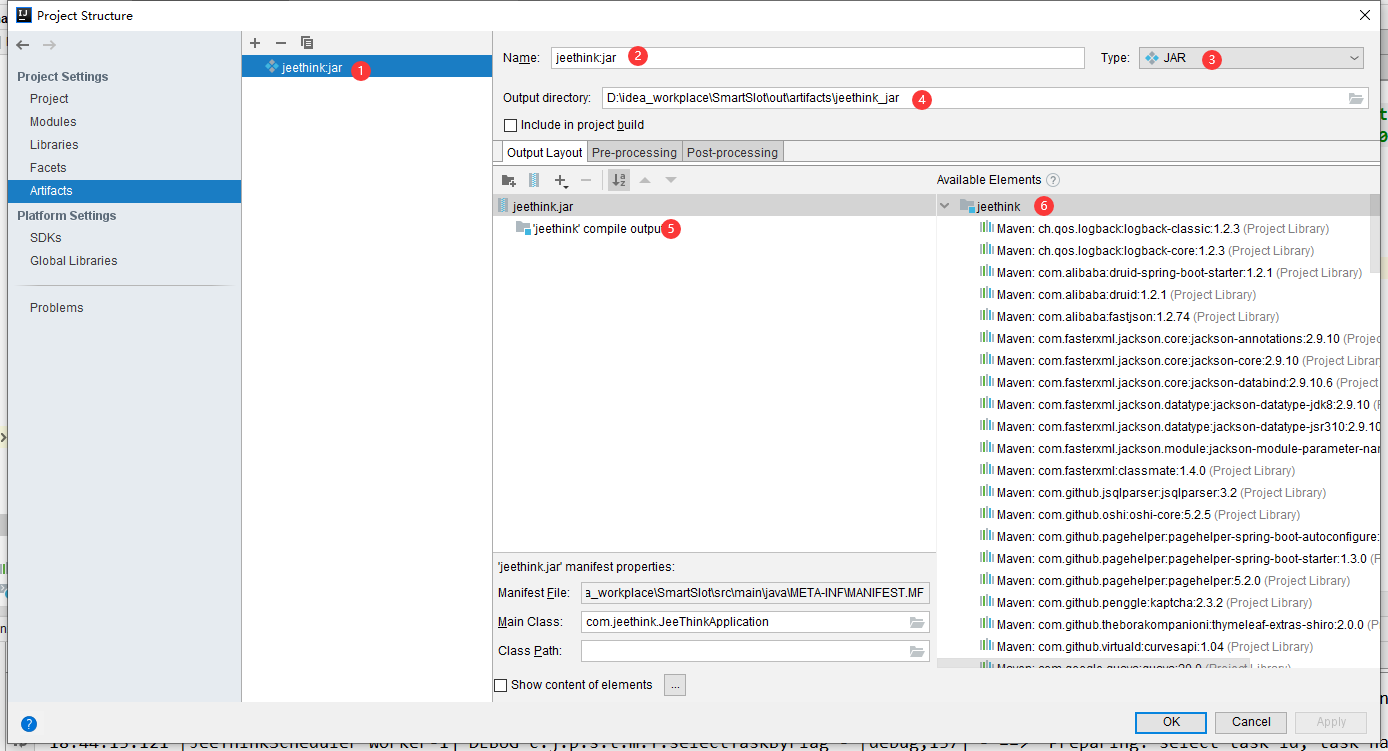
Task: Click the forward navigation arrow
Action: [x=49, y=45]
